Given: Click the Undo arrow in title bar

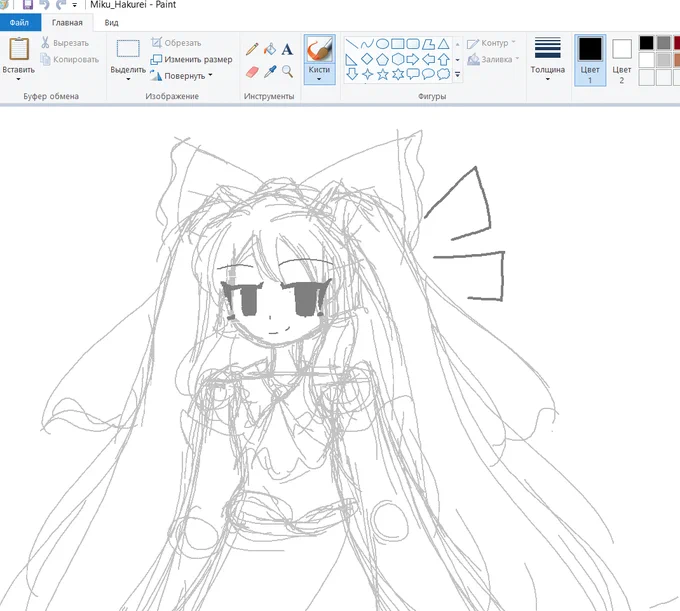Looking at the screenshot, I should coord(44,4).
